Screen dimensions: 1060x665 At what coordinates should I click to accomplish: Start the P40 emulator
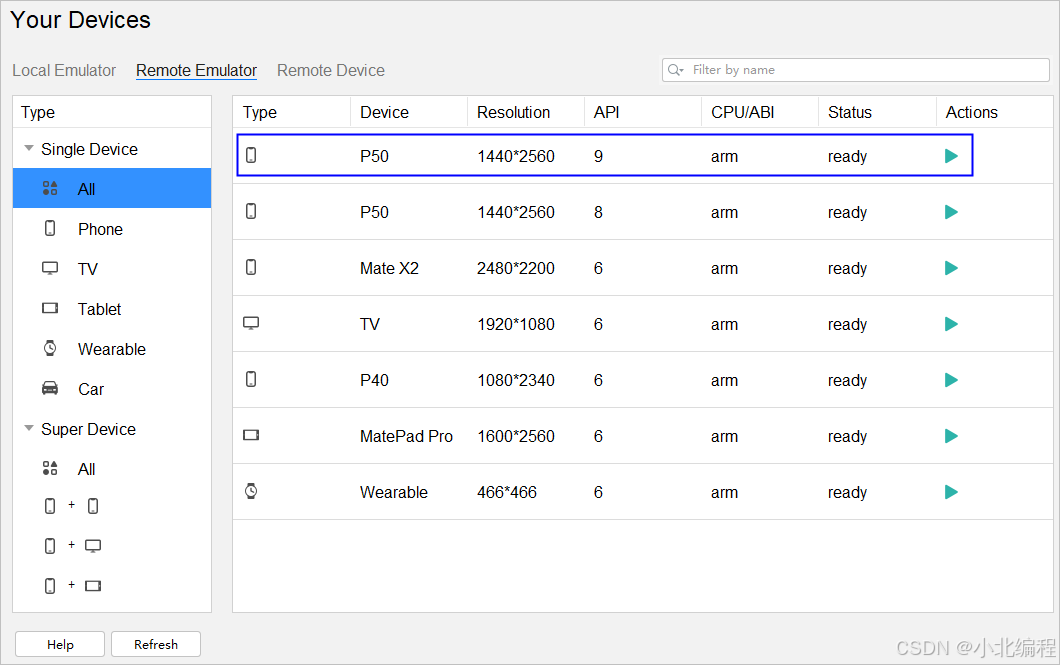[951, 380]
